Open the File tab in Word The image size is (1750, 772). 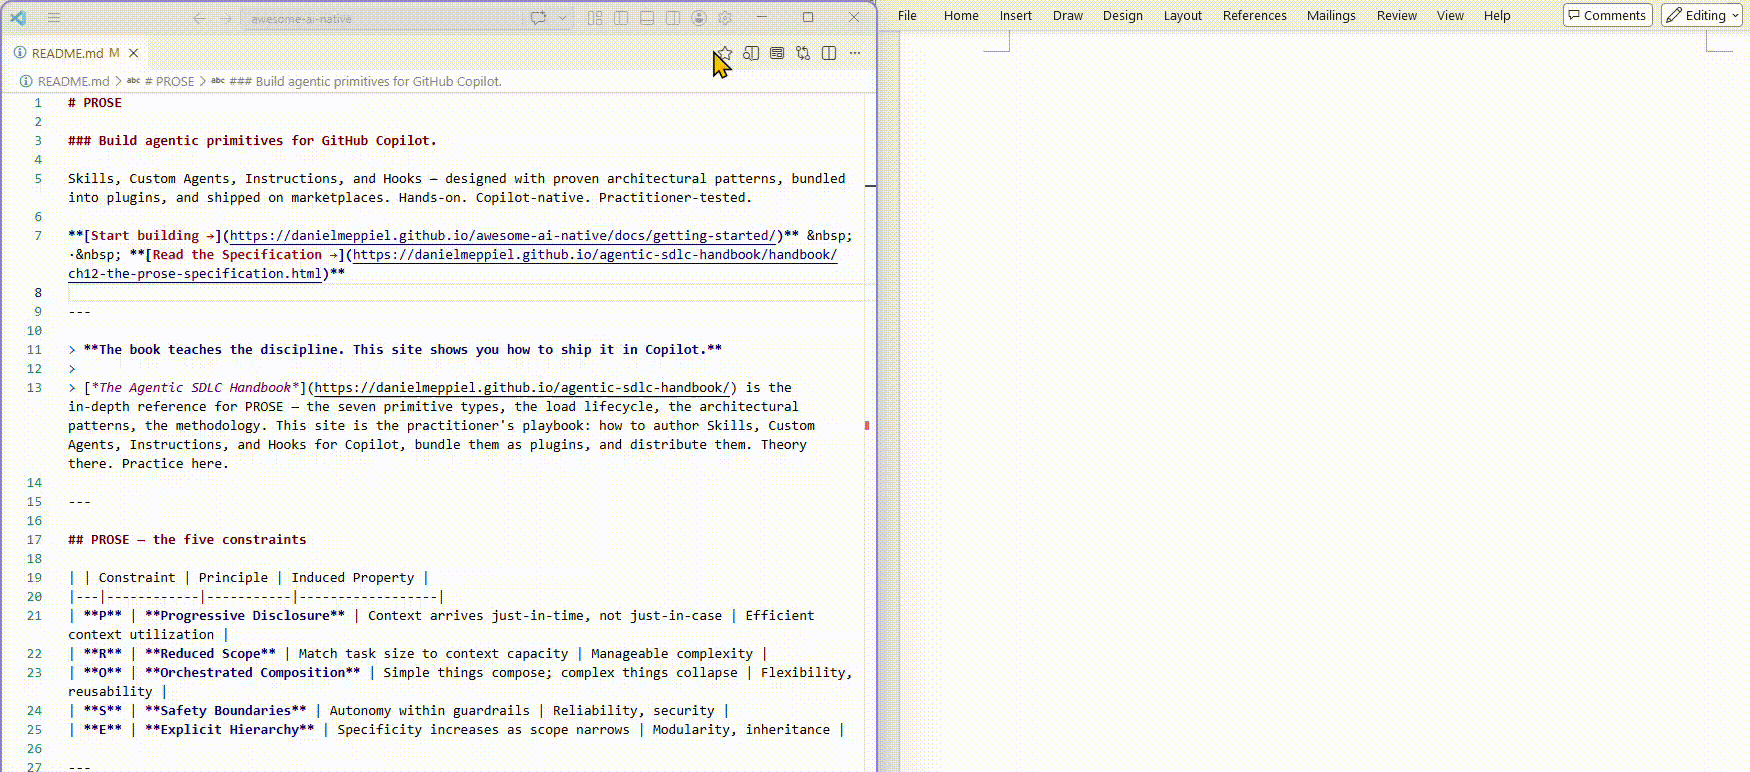907,15
